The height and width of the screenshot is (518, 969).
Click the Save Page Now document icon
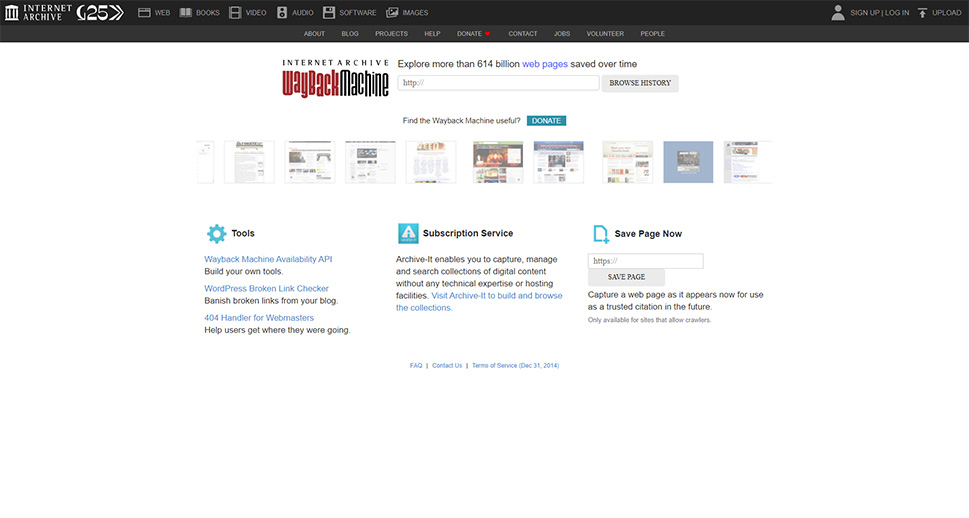[601, 234]
